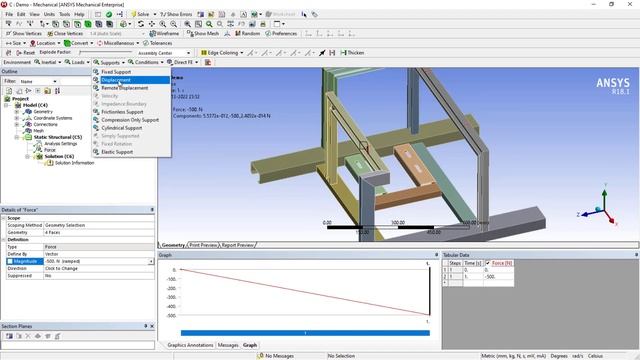
Task: Toggle Random colors option
Action: coord(247,33)
